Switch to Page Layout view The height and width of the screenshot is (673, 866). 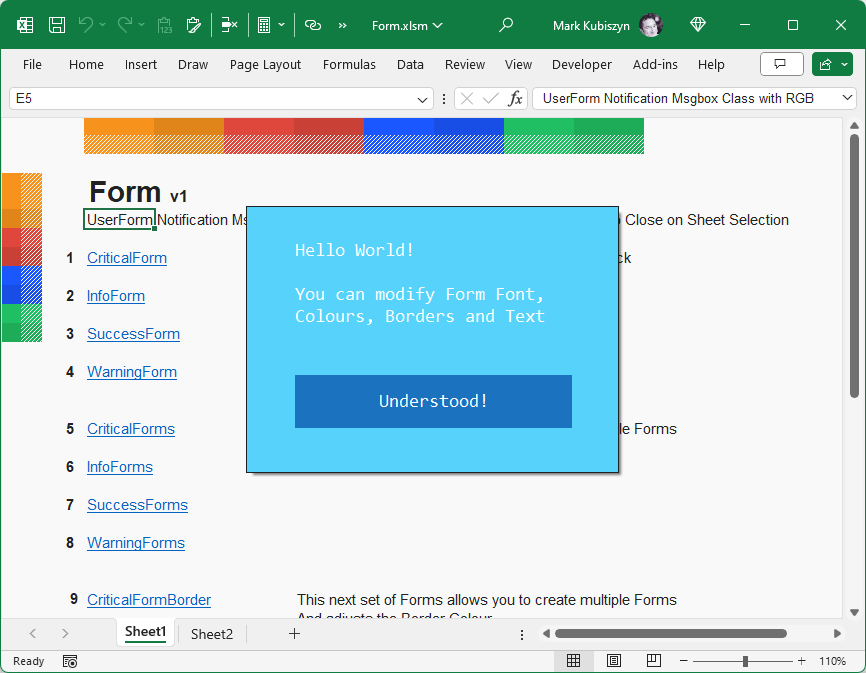coord(613,661)
